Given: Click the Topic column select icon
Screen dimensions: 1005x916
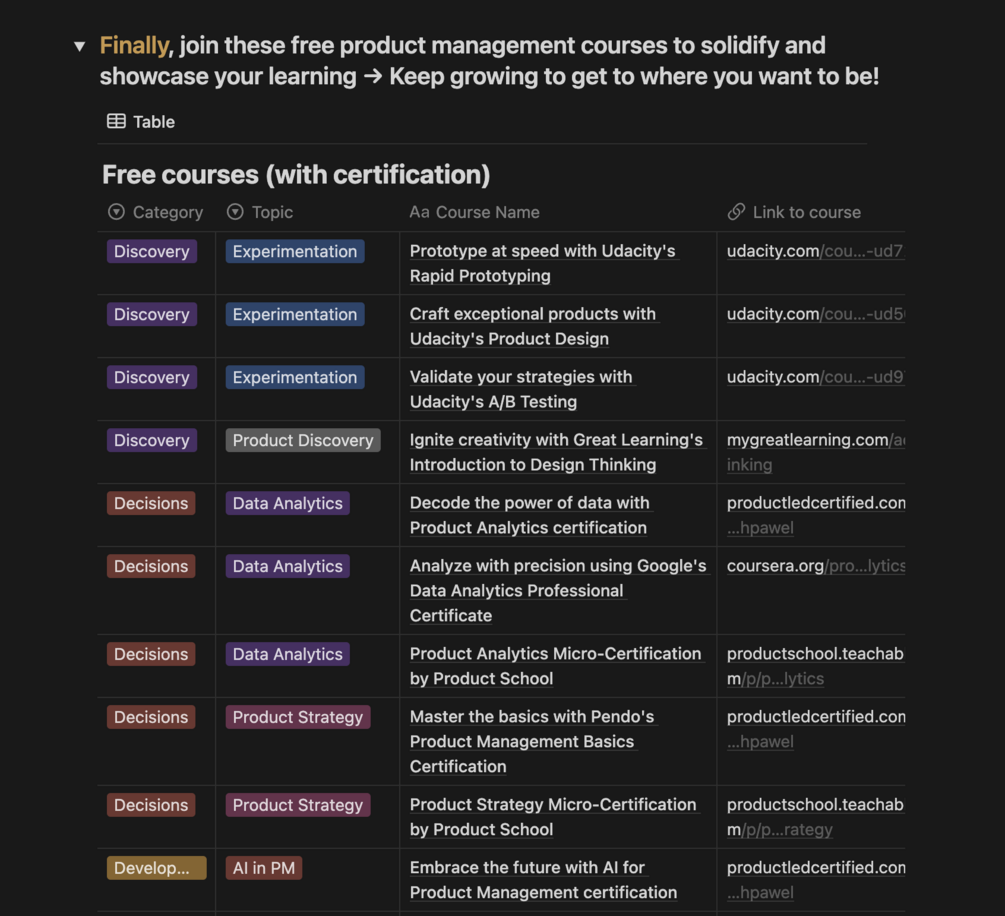Looking at the screenshot, I should click(x=235, y=212).
